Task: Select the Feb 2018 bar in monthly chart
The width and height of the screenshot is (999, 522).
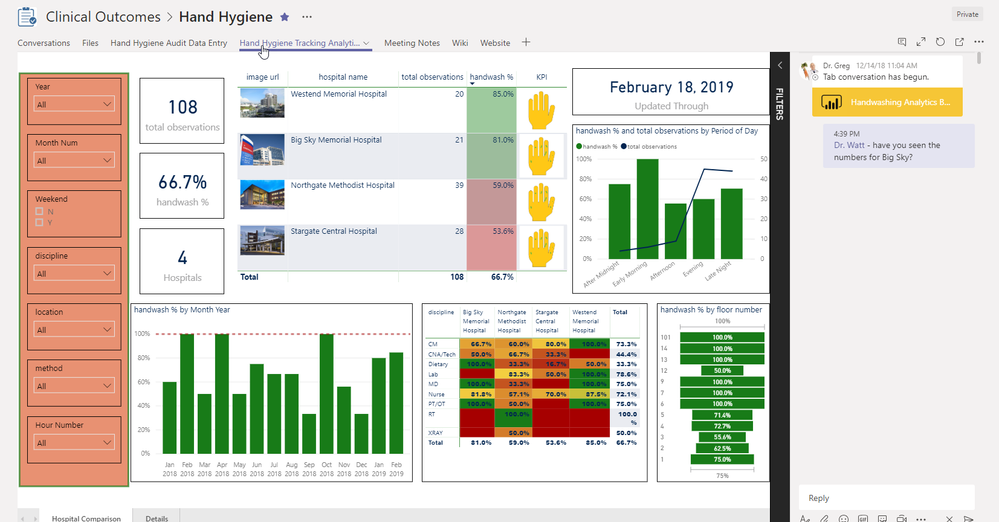Action: [x=187, y=393]
